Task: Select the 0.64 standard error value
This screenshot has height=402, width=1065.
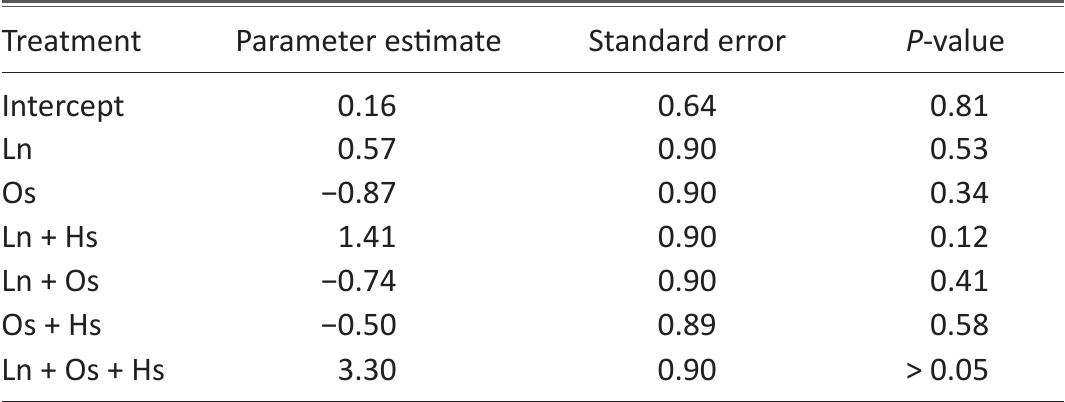Action: click(687, 106)
